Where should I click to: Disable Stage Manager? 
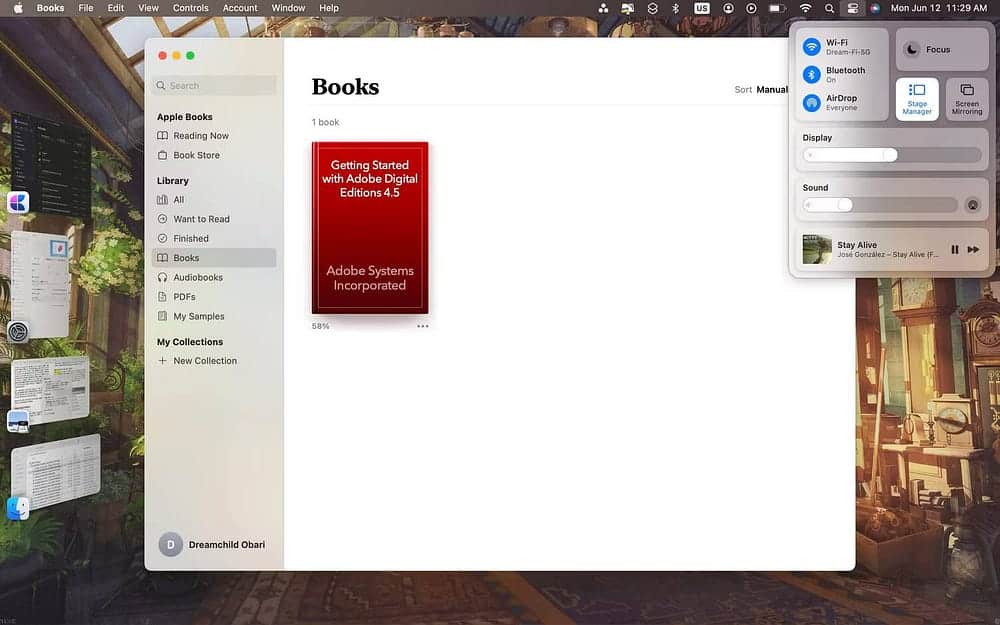click(x=916, y=98)
